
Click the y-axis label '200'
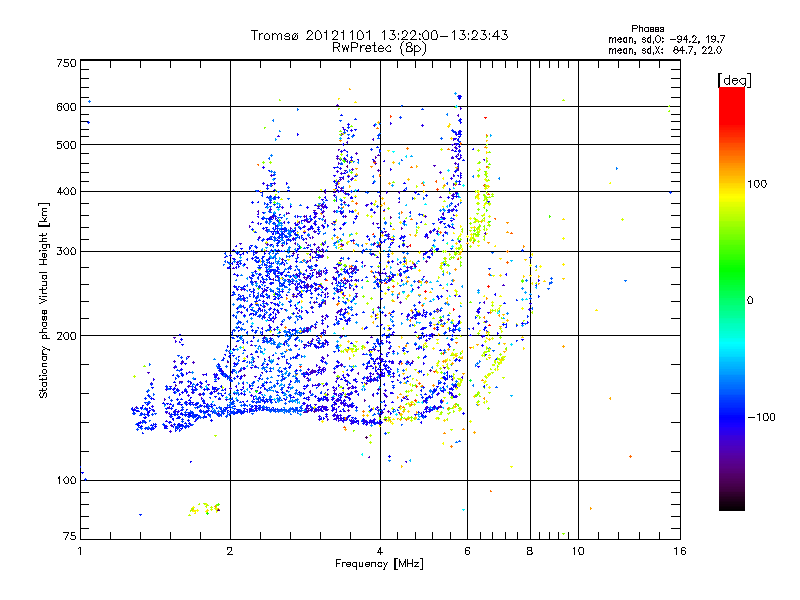click(x=67, y=336)
